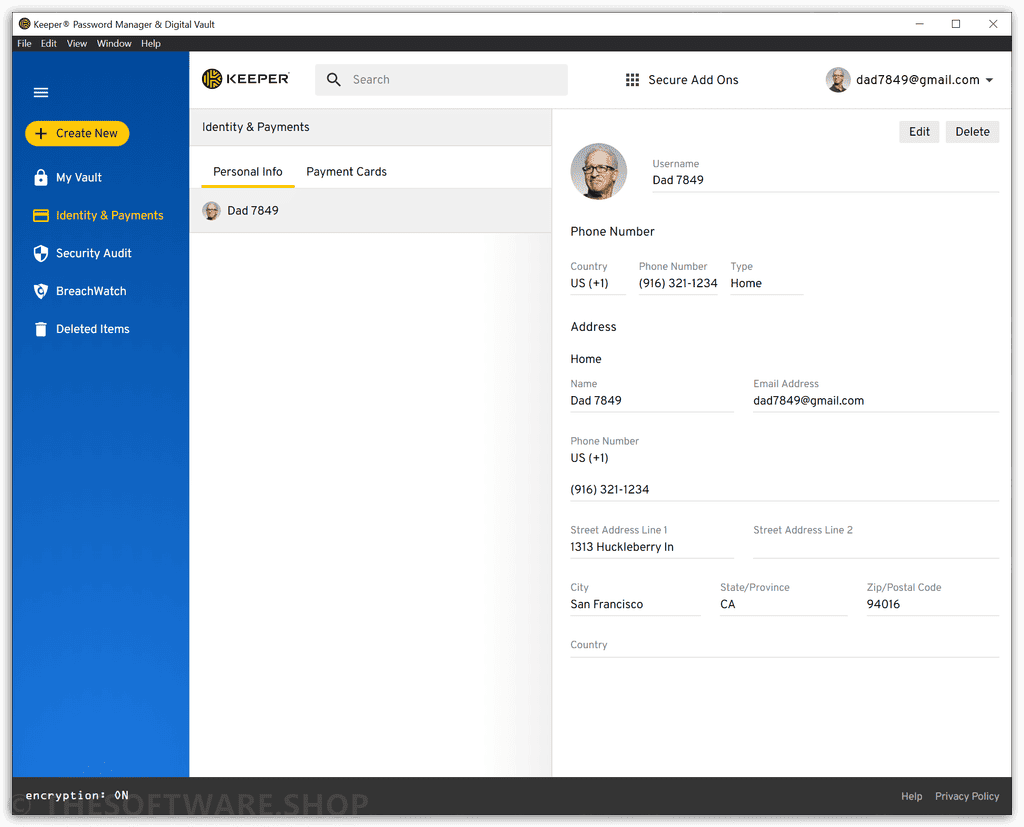Click the Secure Add Ons label
The height and width of the screenshot is (827, 1024).
pyautogui.click(x=693, y=80)
